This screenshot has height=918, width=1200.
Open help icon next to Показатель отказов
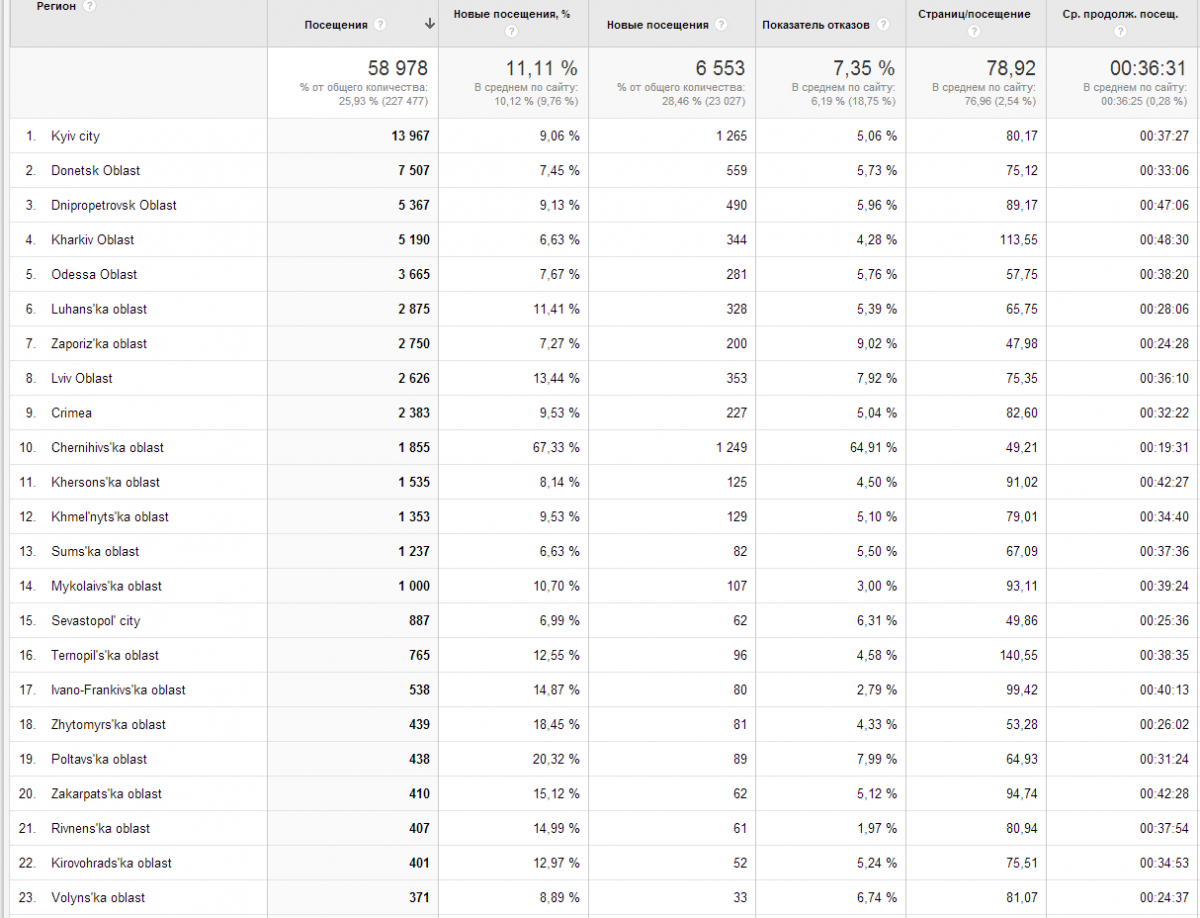pyautogui.click(x=882, y=24)
